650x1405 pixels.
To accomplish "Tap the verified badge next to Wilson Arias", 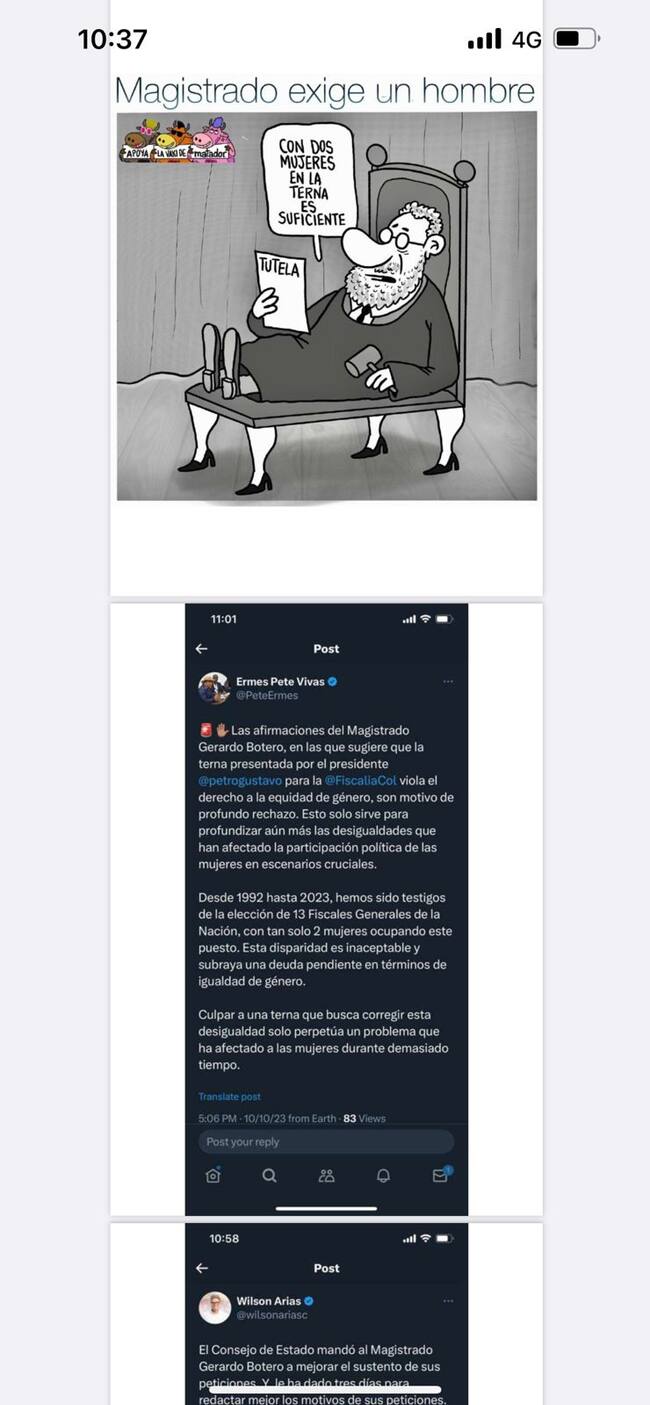I will 309,1301.
